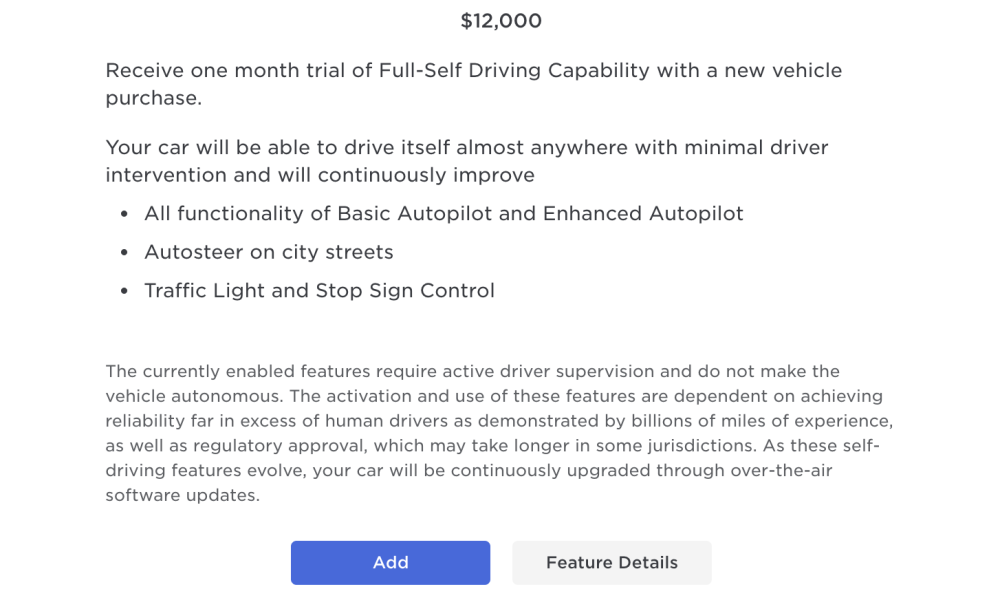Open the Feature Details button
The width and height of the screenshot is (1000, 600).
[x=612, y=562]
